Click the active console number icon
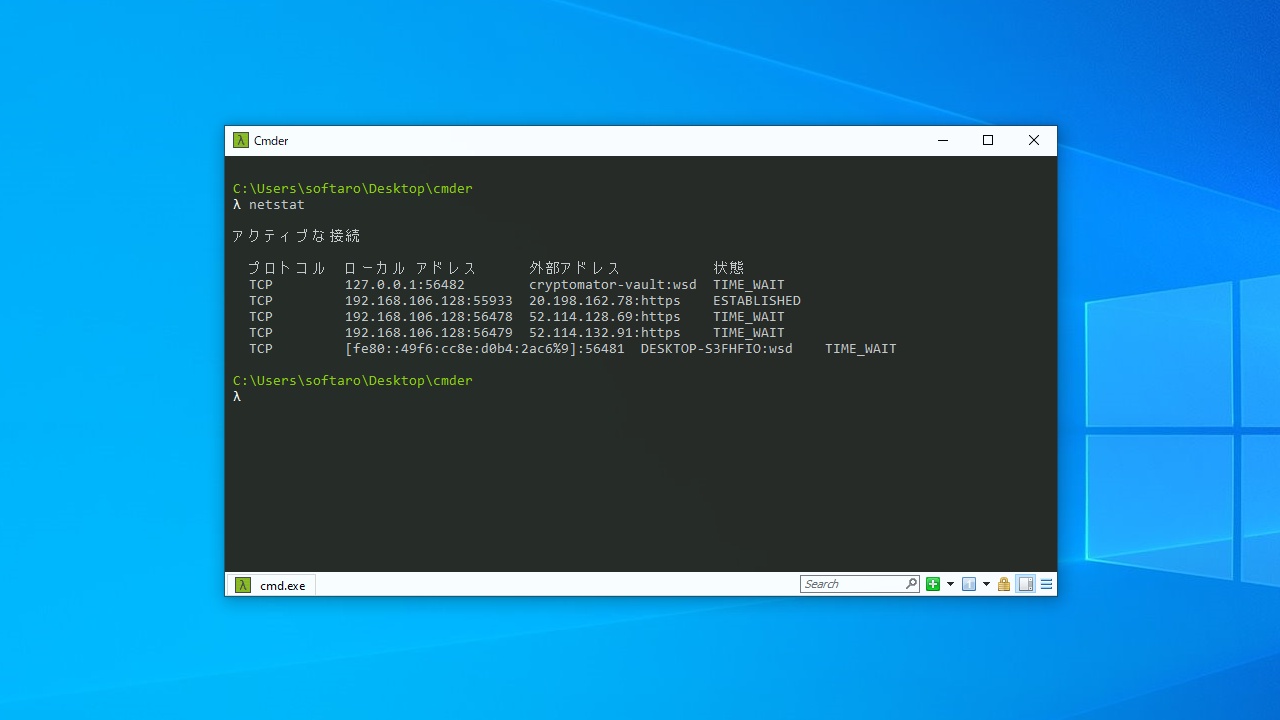 [969, 584]
